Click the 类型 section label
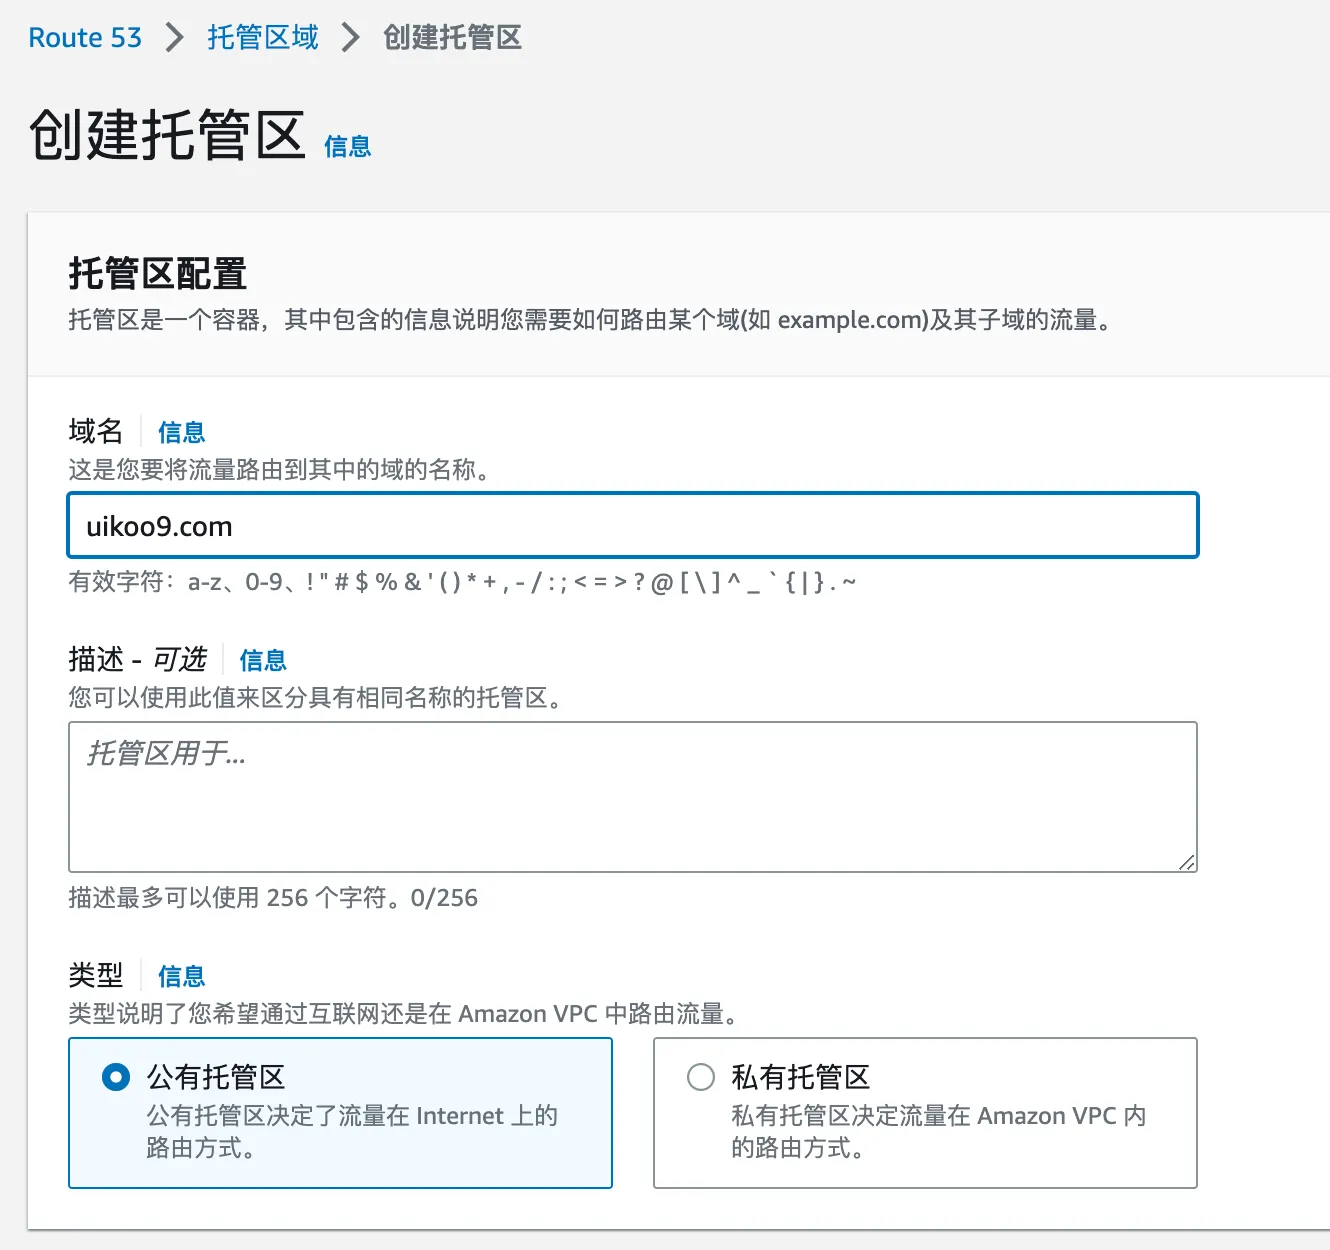 (x=96, y=976)
